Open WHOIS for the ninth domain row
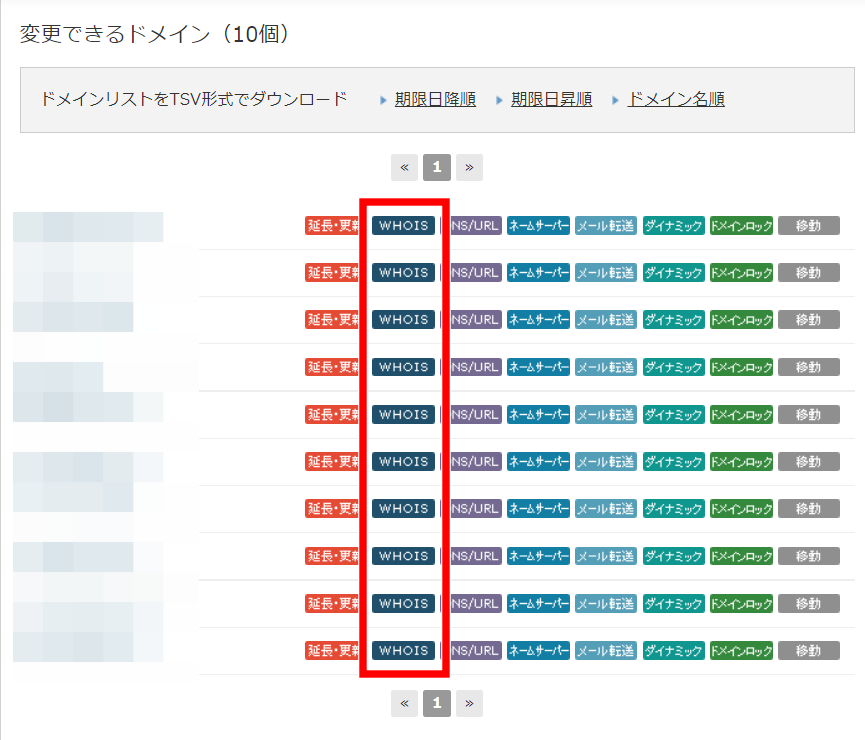Viewport: 865px width, 740px height. pyautogui.click(x=403, y=603)
